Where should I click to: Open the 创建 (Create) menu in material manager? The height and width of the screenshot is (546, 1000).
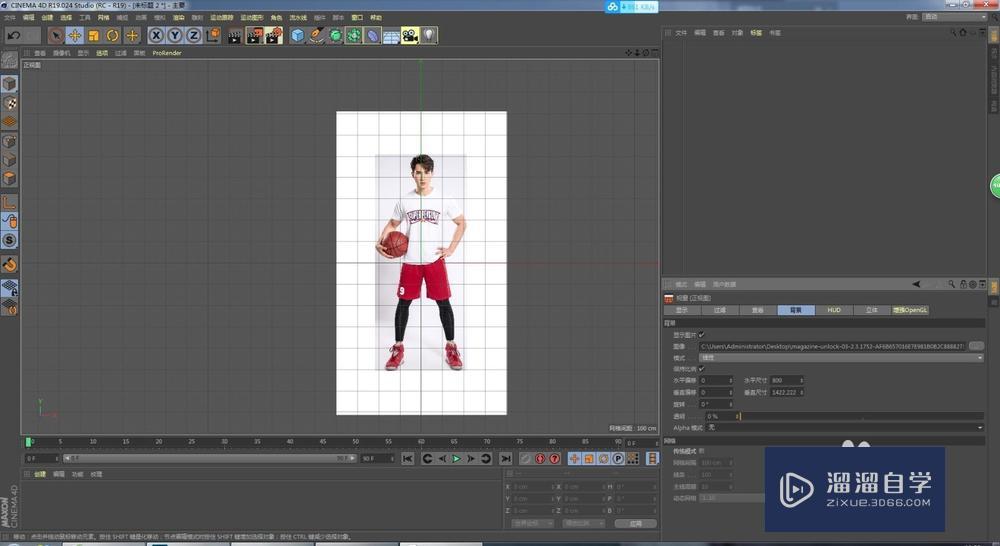(x=40, y=475)
